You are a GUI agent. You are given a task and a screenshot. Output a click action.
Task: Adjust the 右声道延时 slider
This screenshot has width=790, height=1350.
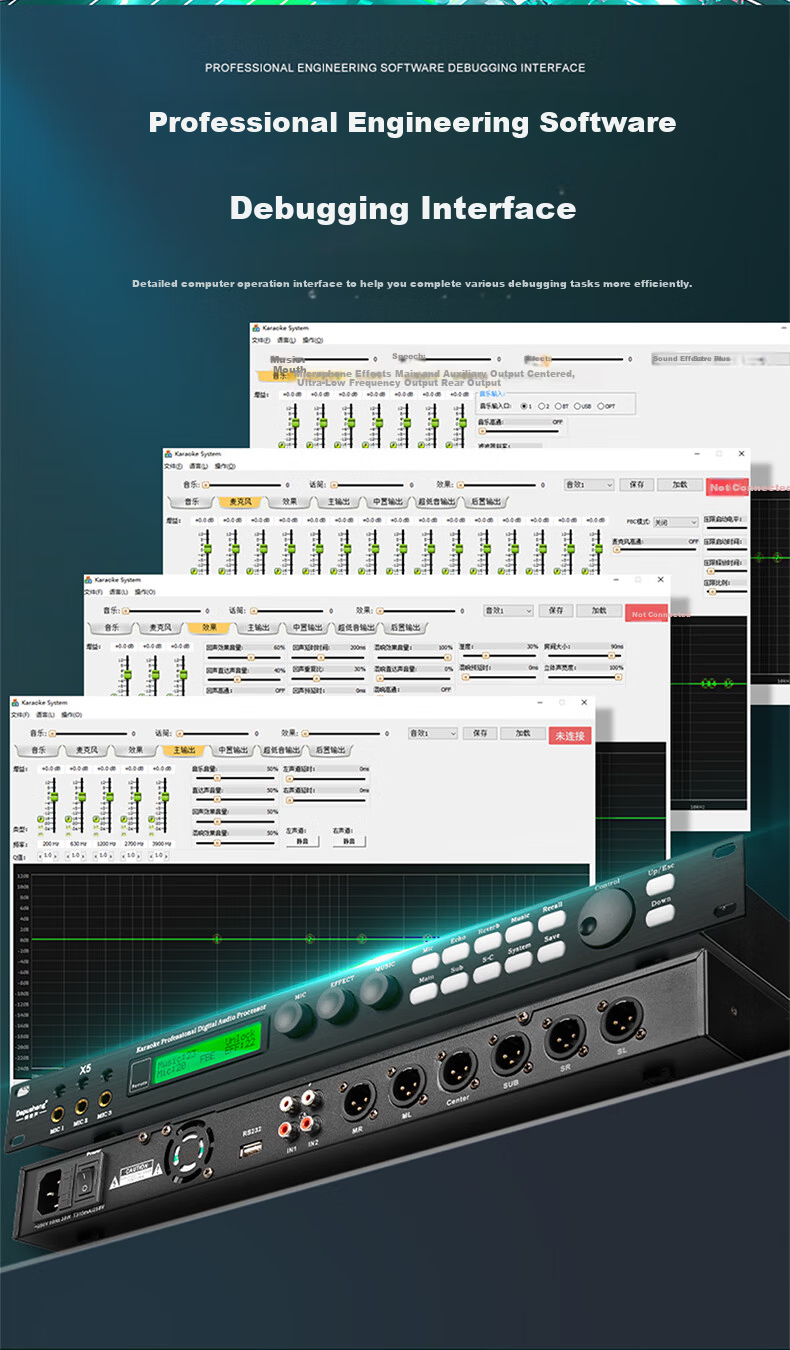326,799
